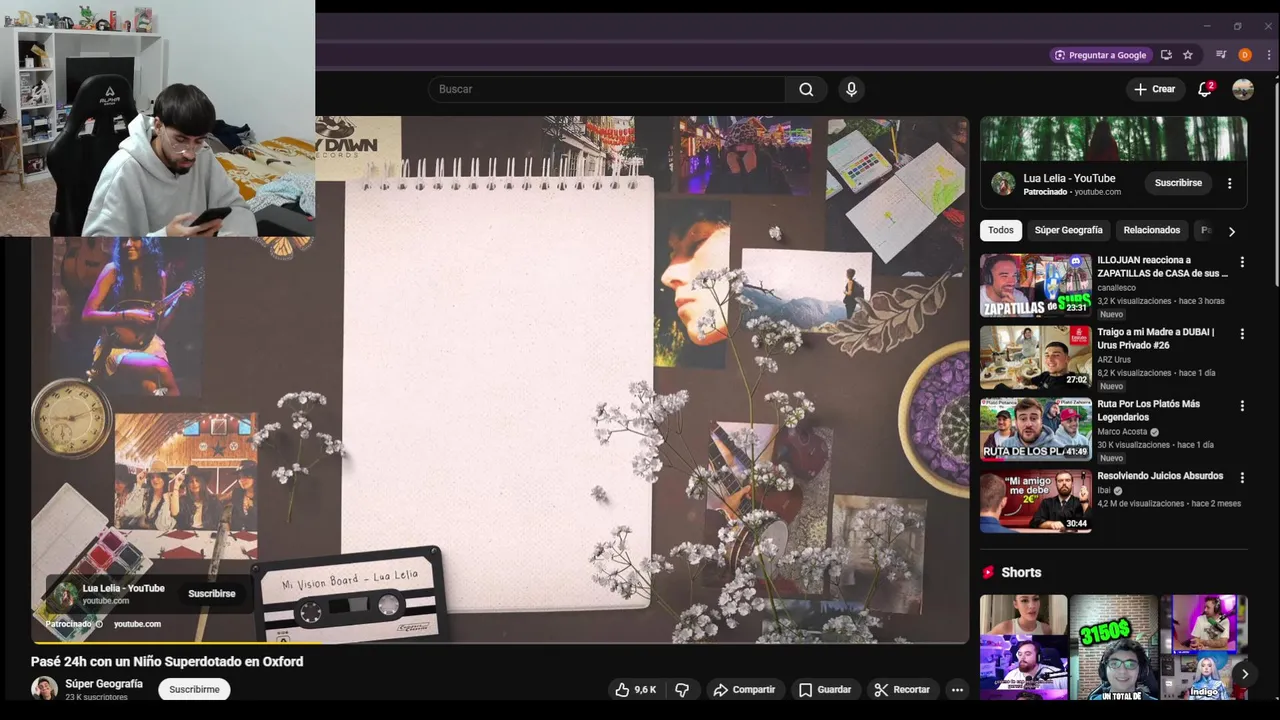Like the video (9,6 K)
1280x720 pixels.
635,690
